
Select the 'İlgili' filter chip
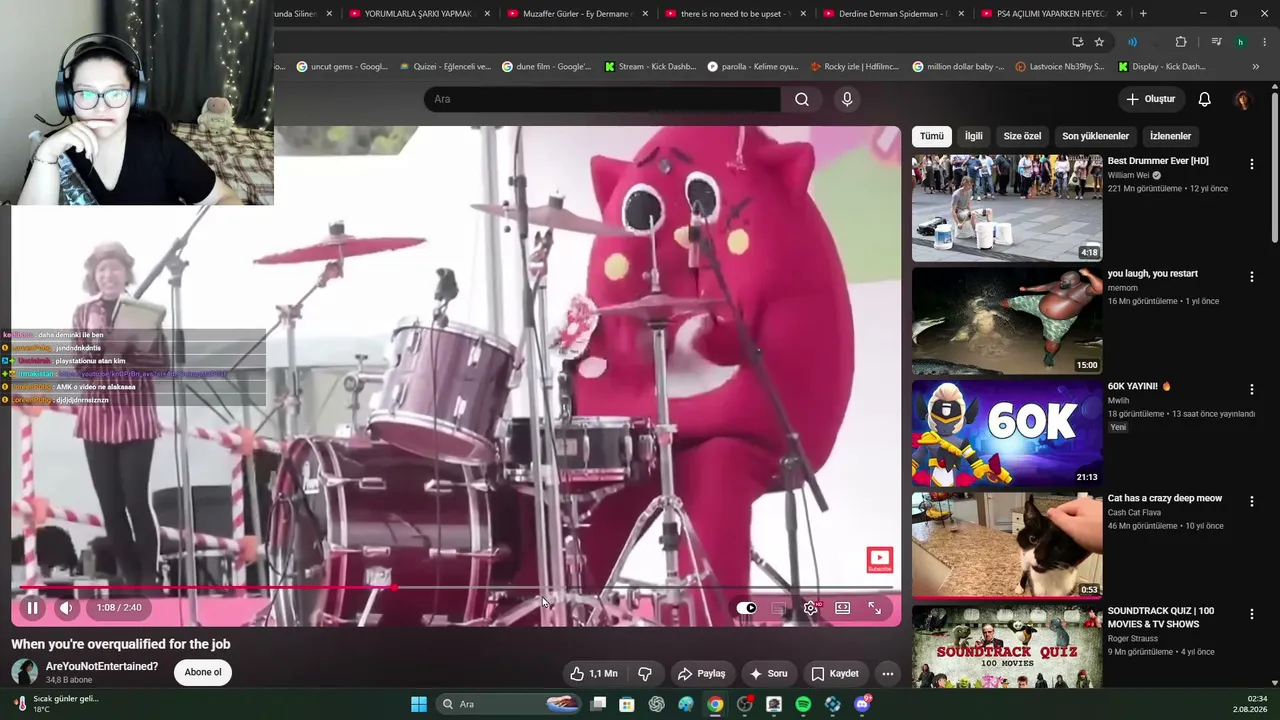click(973, 136)
